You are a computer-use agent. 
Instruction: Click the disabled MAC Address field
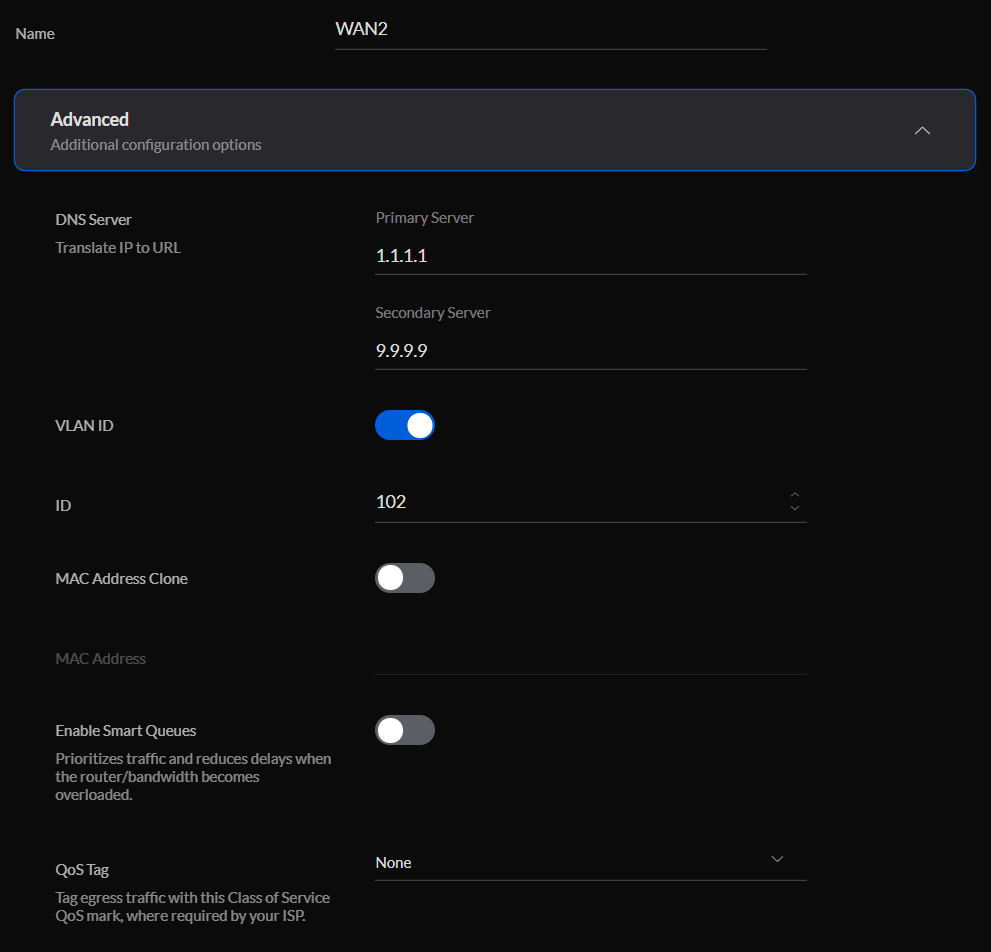[x=591, y=659]
